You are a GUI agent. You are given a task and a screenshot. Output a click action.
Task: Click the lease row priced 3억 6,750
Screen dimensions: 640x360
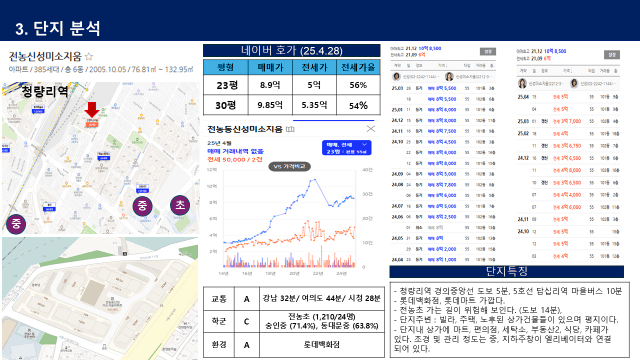(x=569, y=146)
